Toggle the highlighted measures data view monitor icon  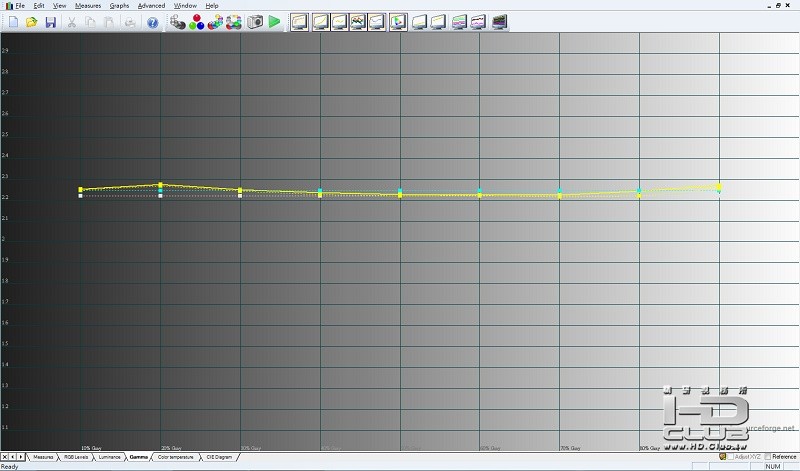299,22
